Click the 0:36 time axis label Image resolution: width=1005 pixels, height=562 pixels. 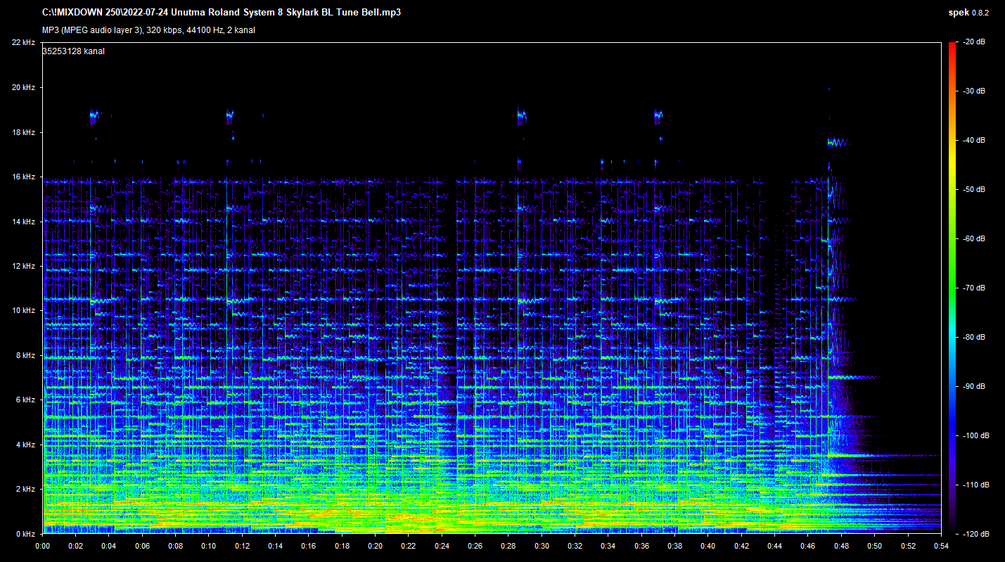click(x=642, y=546)
